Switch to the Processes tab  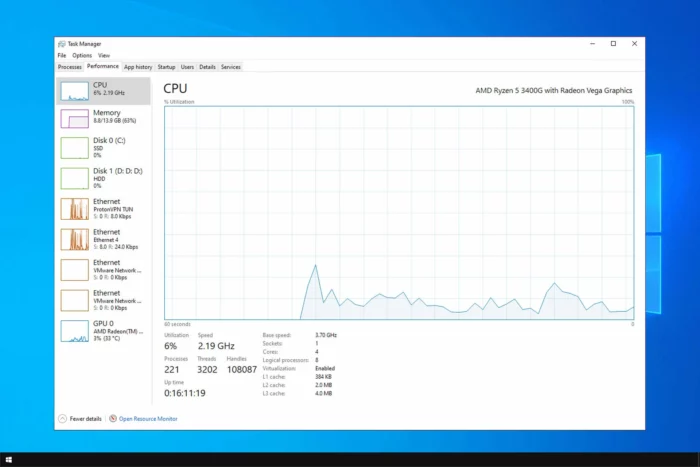(x=70, y=67)
